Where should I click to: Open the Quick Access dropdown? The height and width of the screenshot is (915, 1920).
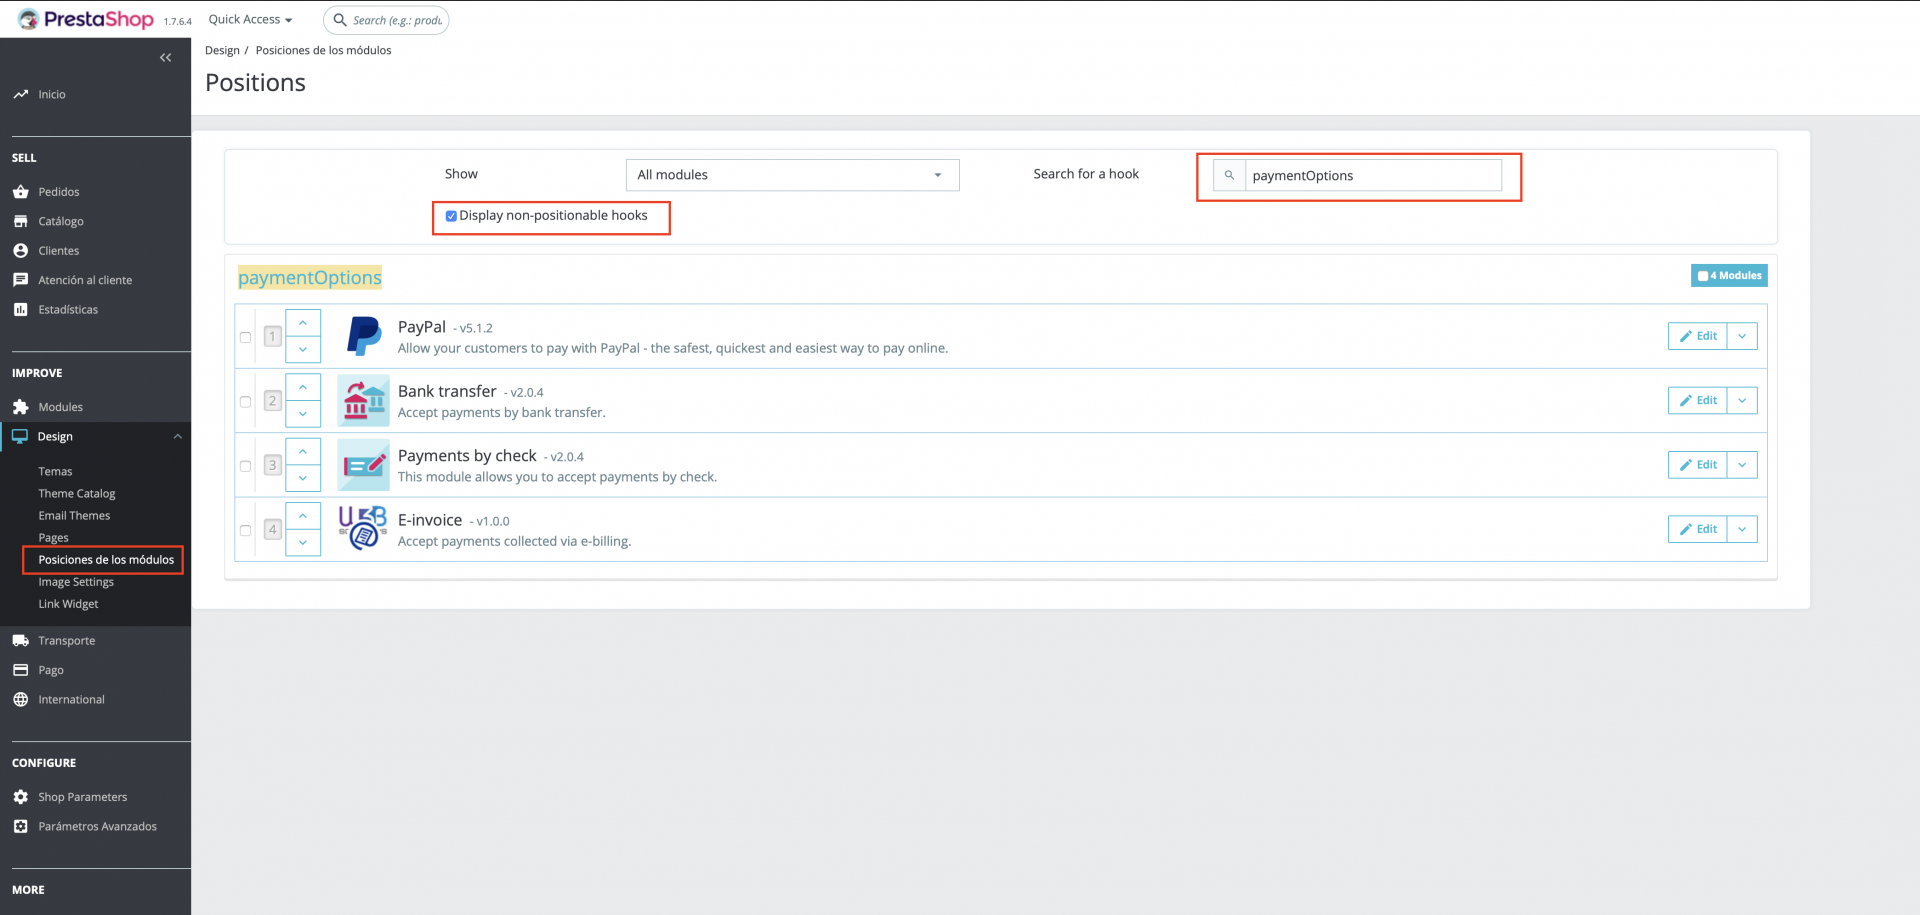point(250,19)
